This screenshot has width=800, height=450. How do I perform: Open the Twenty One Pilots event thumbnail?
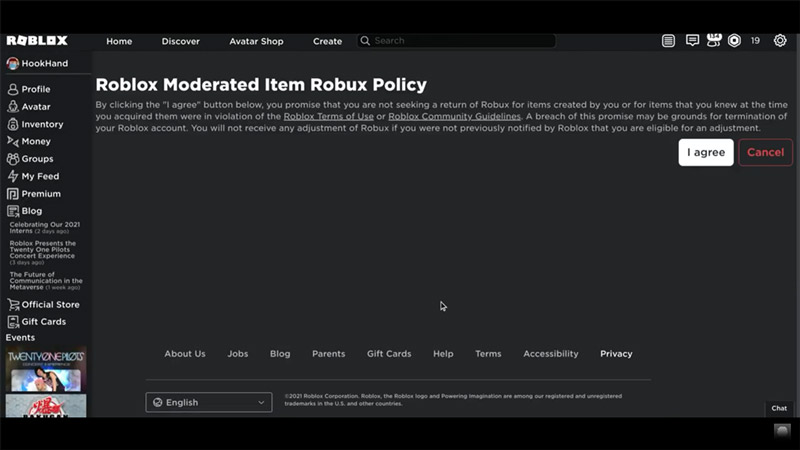pyautogui.click(x=46, y=368)
